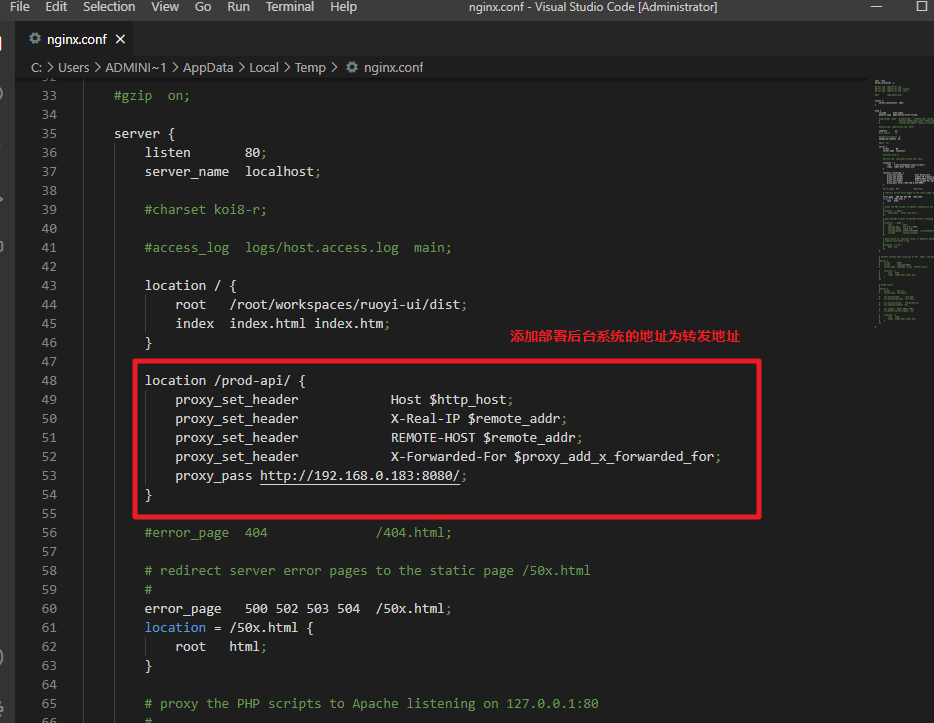
Task: Open the Users breadcrumb segment
Action: pos(73,68)
